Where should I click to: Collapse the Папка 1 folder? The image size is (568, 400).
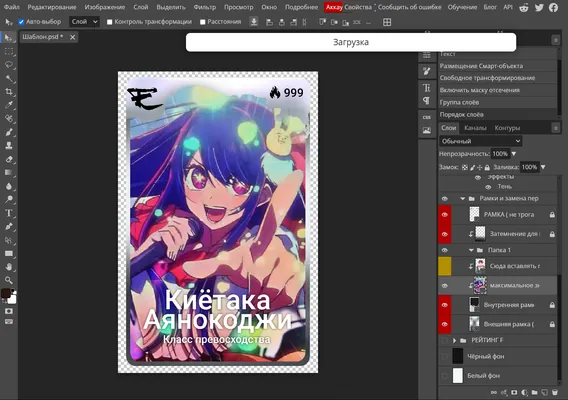(471, 250)
